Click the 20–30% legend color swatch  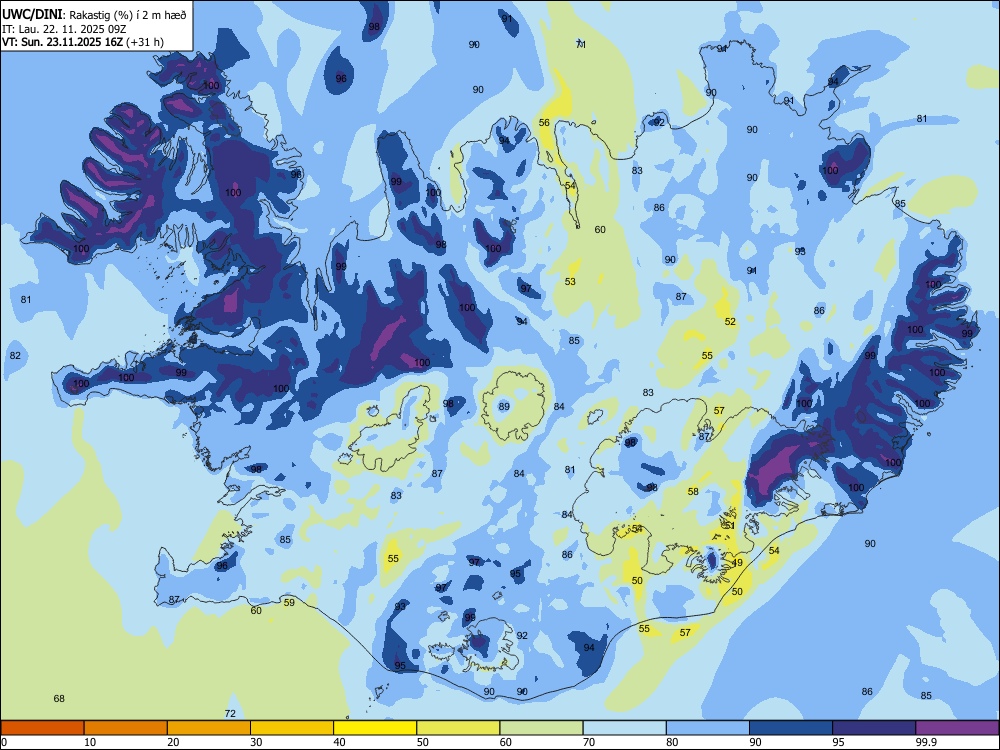click(209, 728)
